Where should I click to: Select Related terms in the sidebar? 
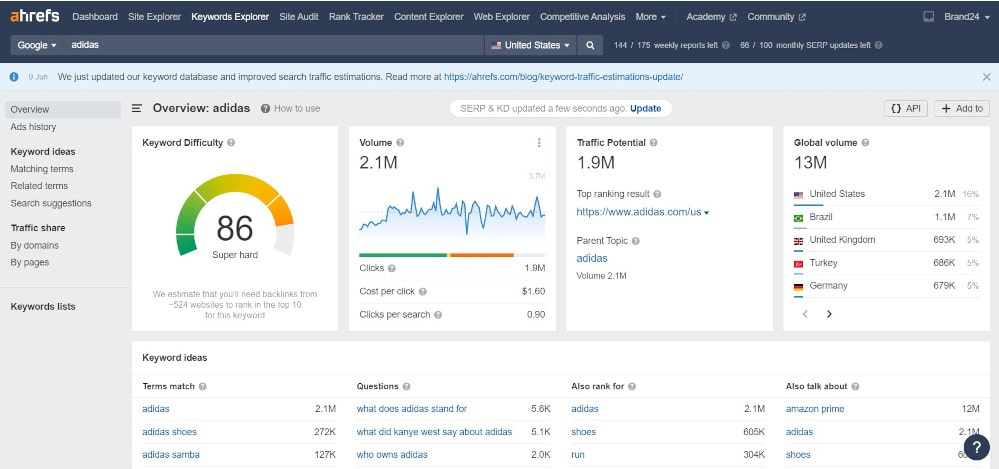point(39,185)
